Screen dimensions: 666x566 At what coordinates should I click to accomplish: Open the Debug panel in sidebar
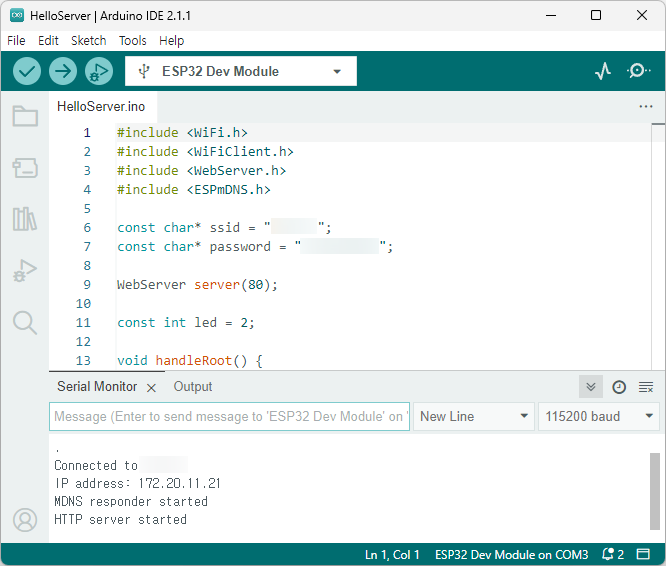(x=25, y=270)
